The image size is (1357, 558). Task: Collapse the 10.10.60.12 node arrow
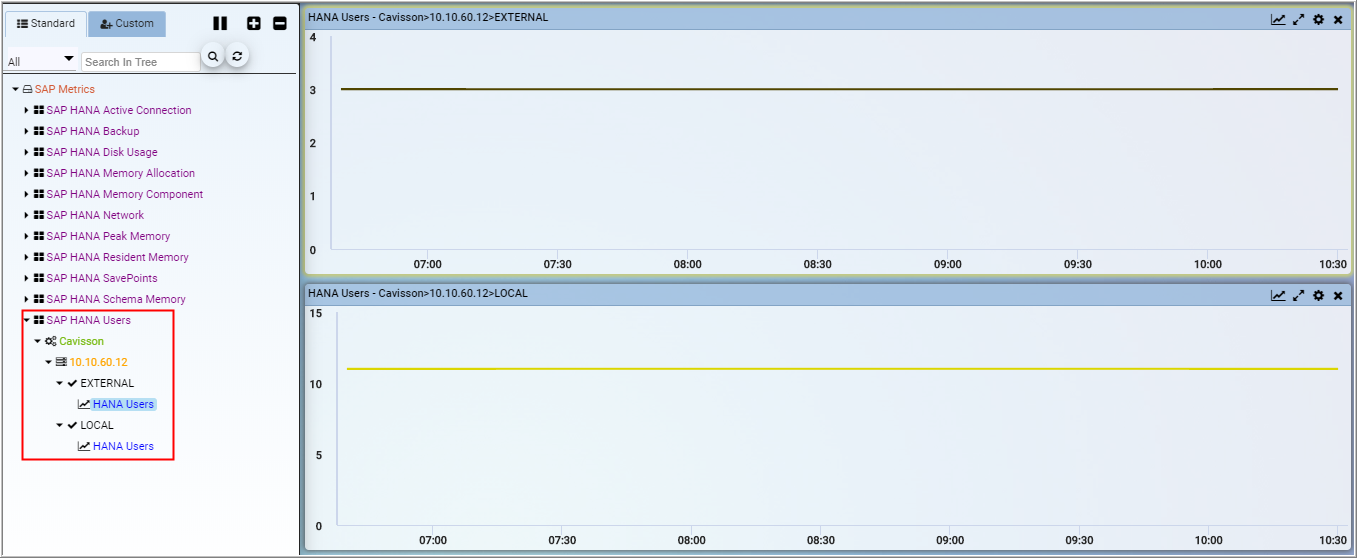pos(49,363)
